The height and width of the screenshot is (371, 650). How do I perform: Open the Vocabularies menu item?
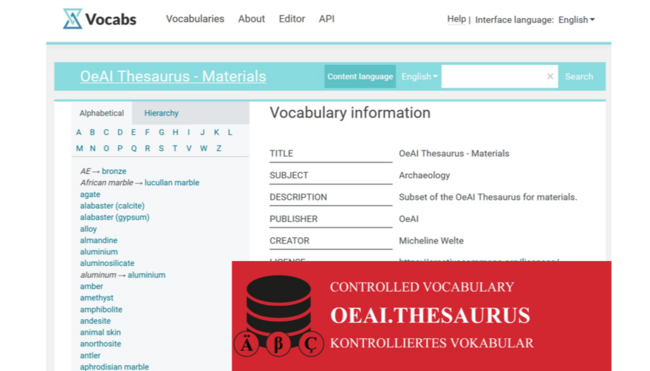(x=195, y=19)
